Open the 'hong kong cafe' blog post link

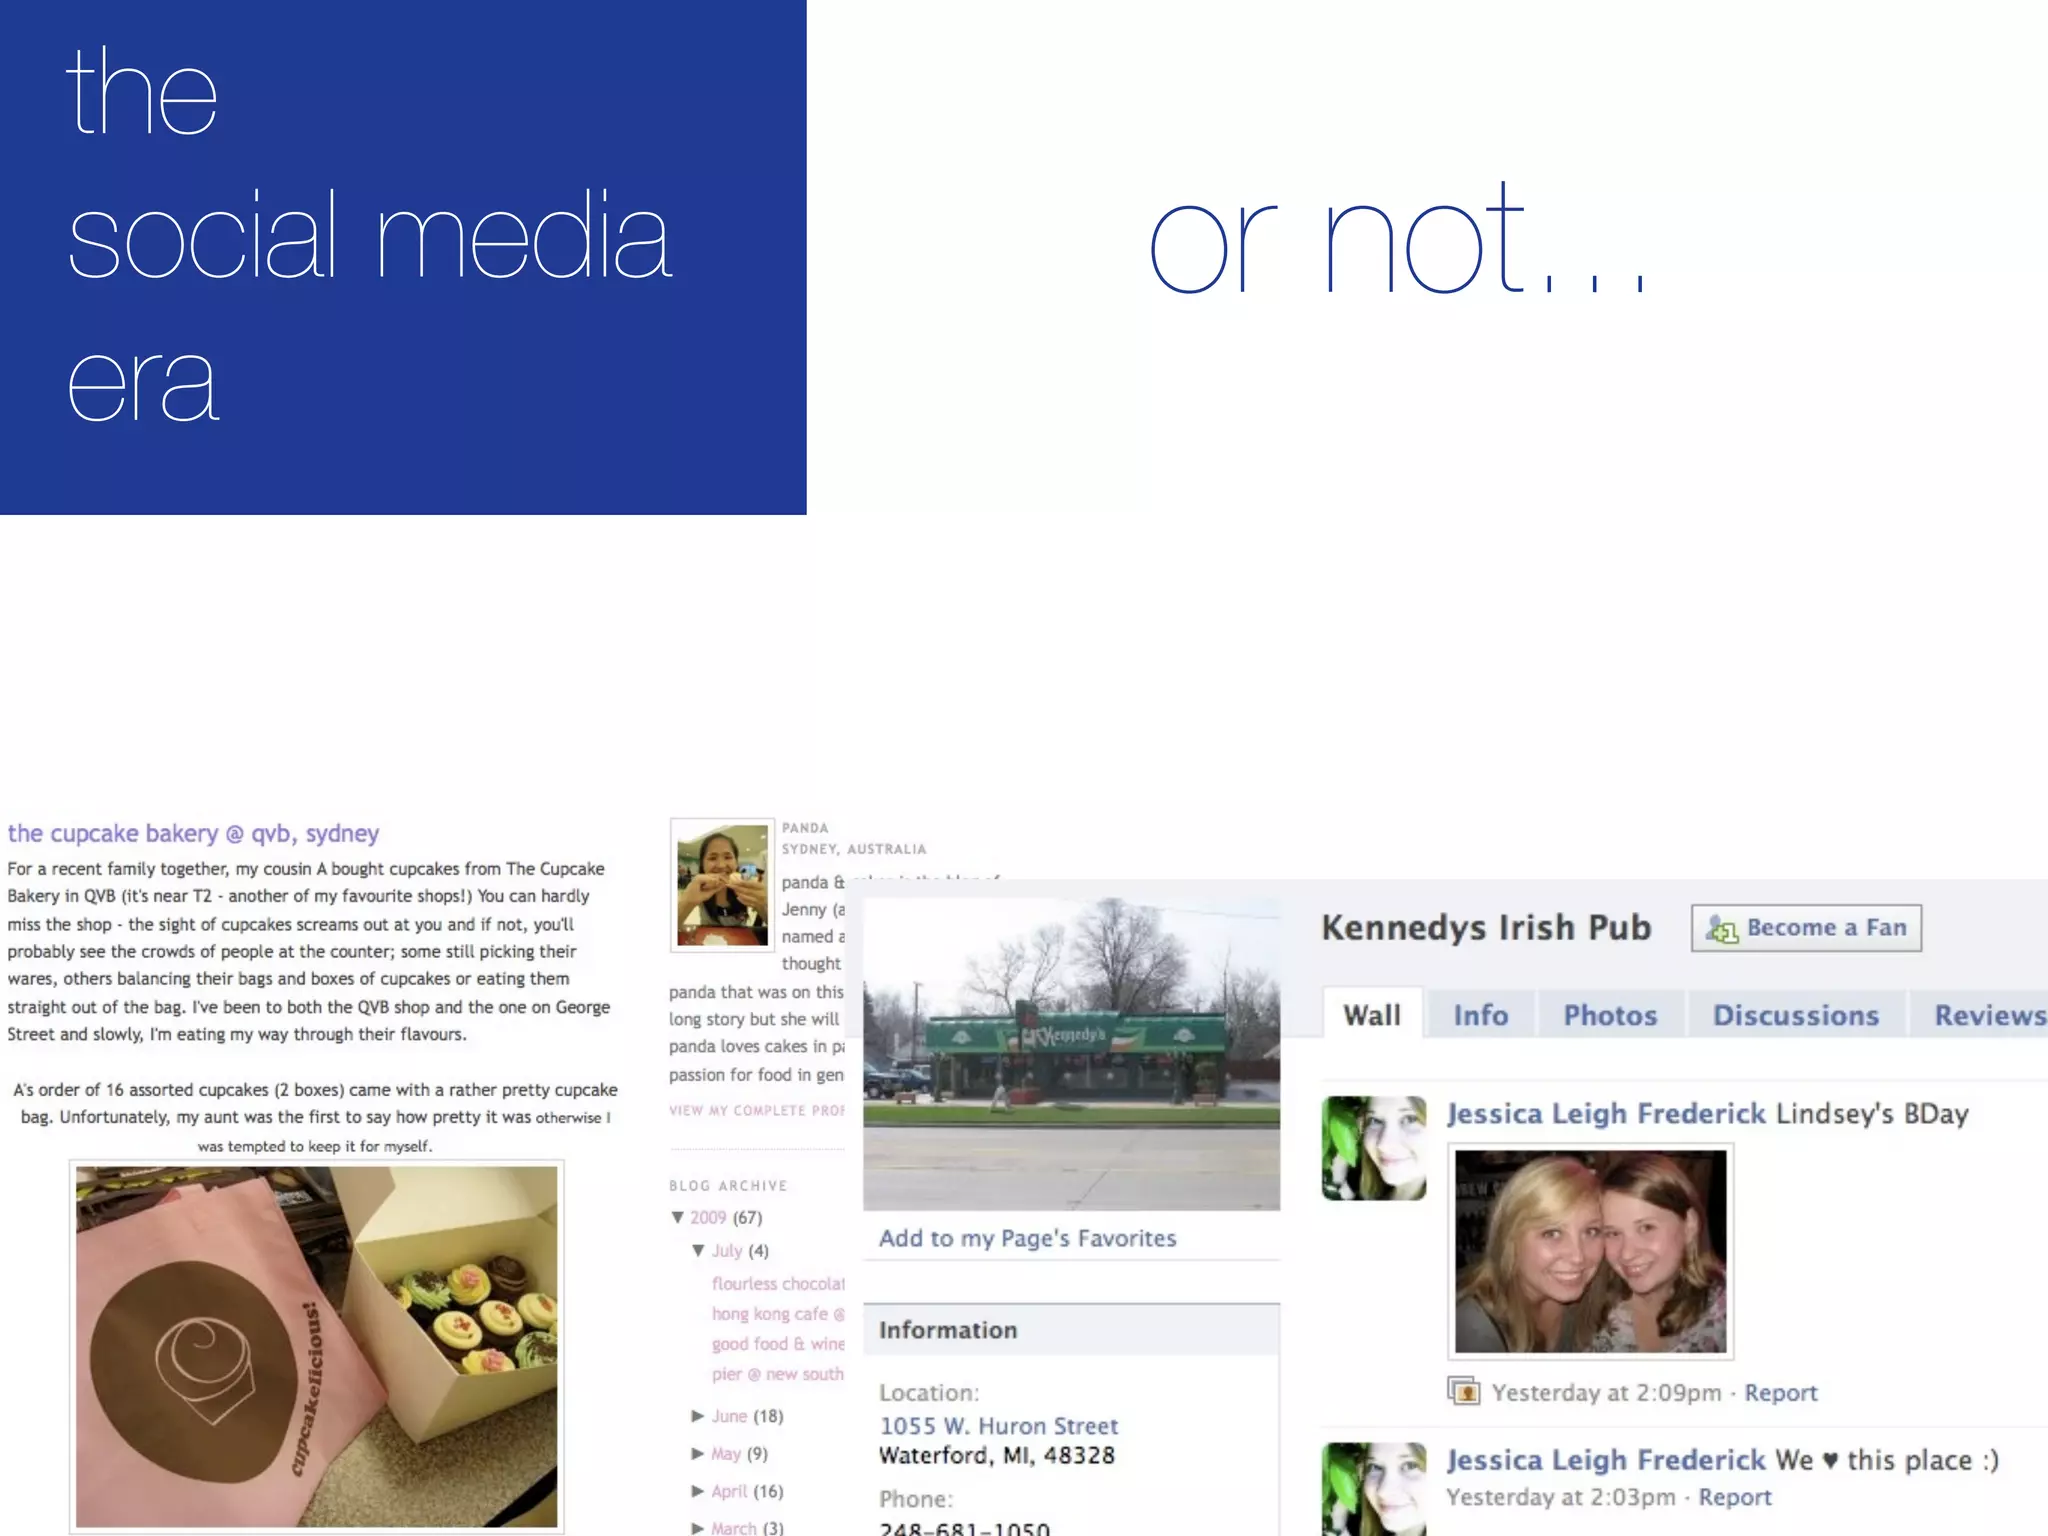[778, 1314]
